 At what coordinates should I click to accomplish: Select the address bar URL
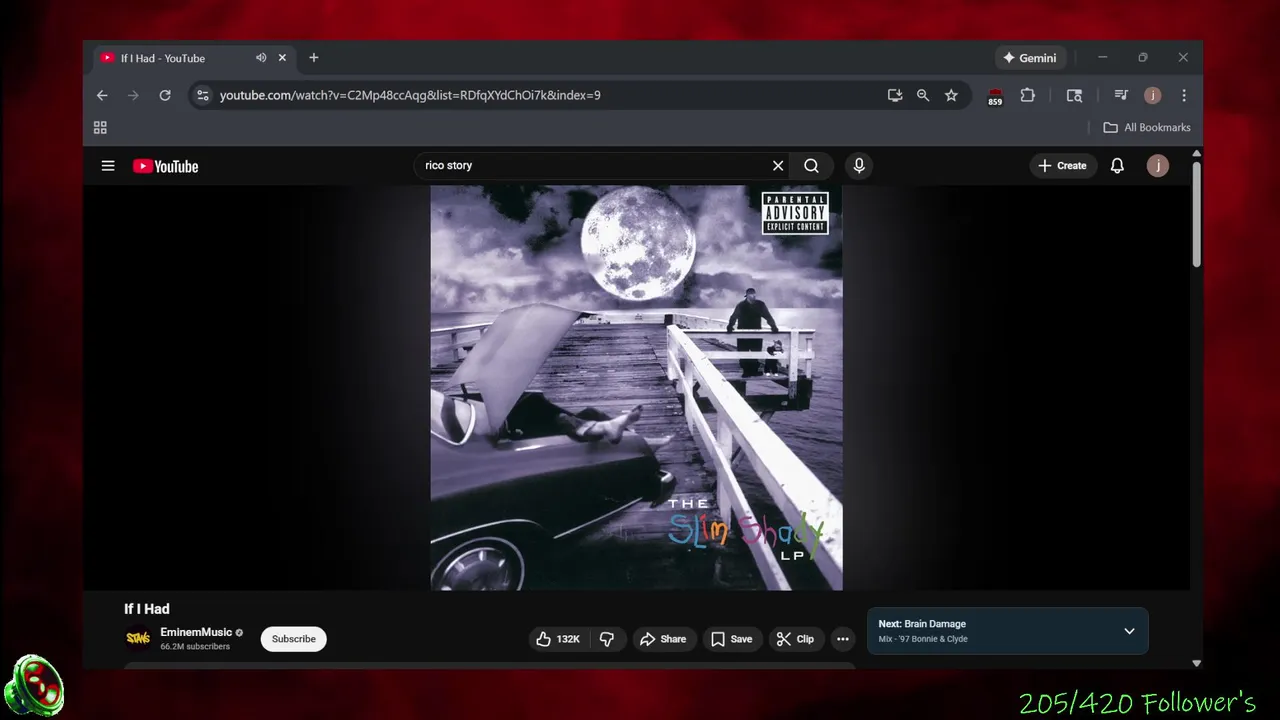coord(410,95)
